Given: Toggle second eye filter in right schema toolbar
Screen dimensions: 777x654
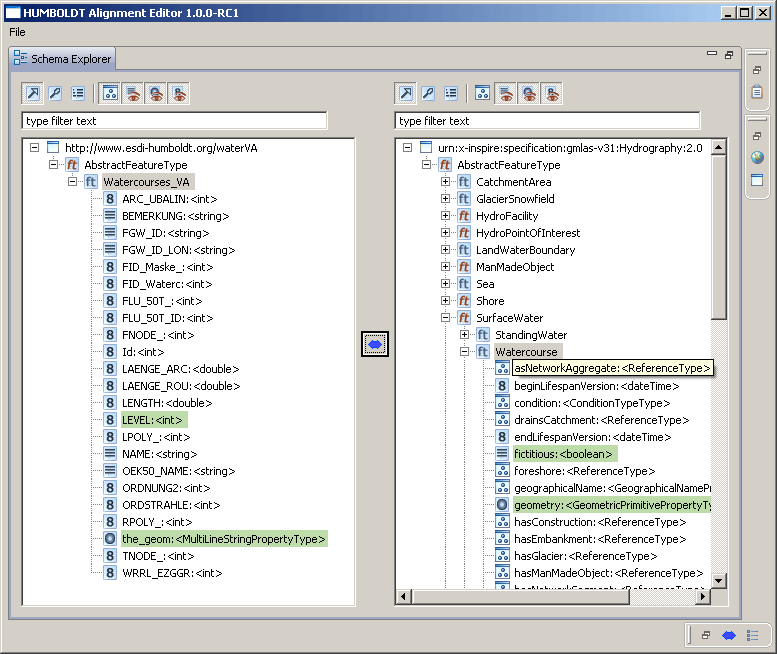Looking at the screenshot, I should [529, 93].
